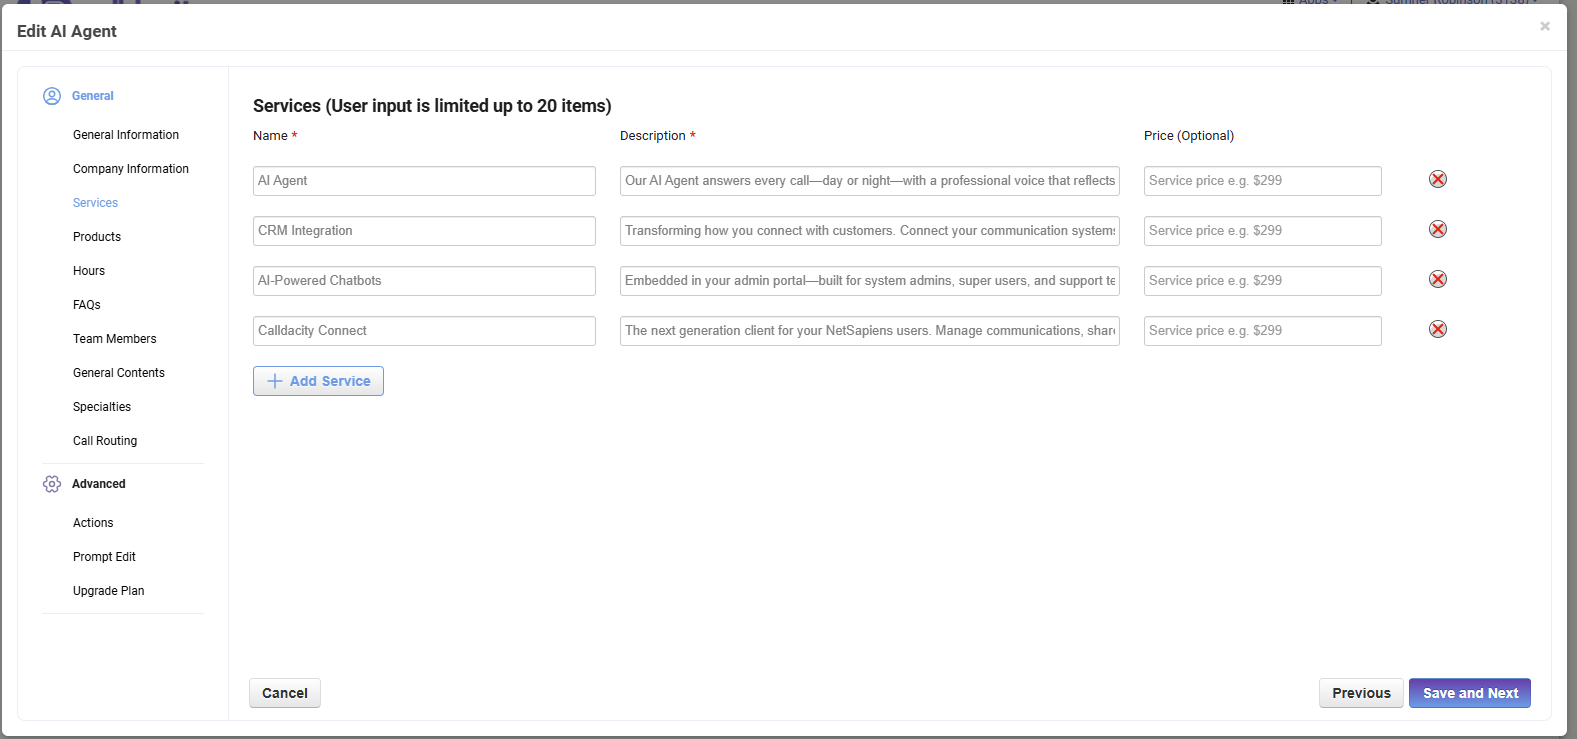Image resolution: width=1577 pixels, height=739 pixels.
Task: Remove the Calldacity Connect service row
Action: click(1437, 330)
